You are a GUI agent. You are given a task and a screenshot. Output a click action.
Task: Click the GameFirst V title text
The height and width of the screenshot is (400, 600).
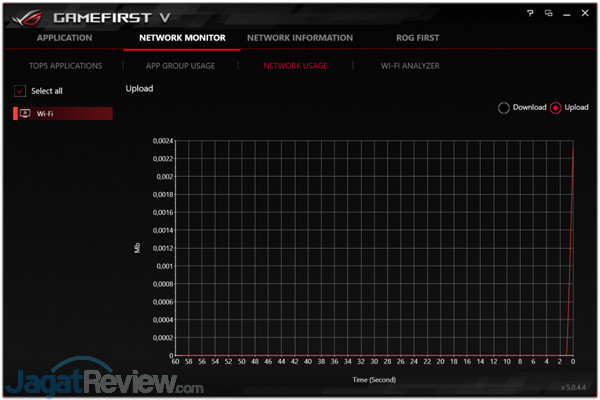click(x=111, y=18)
